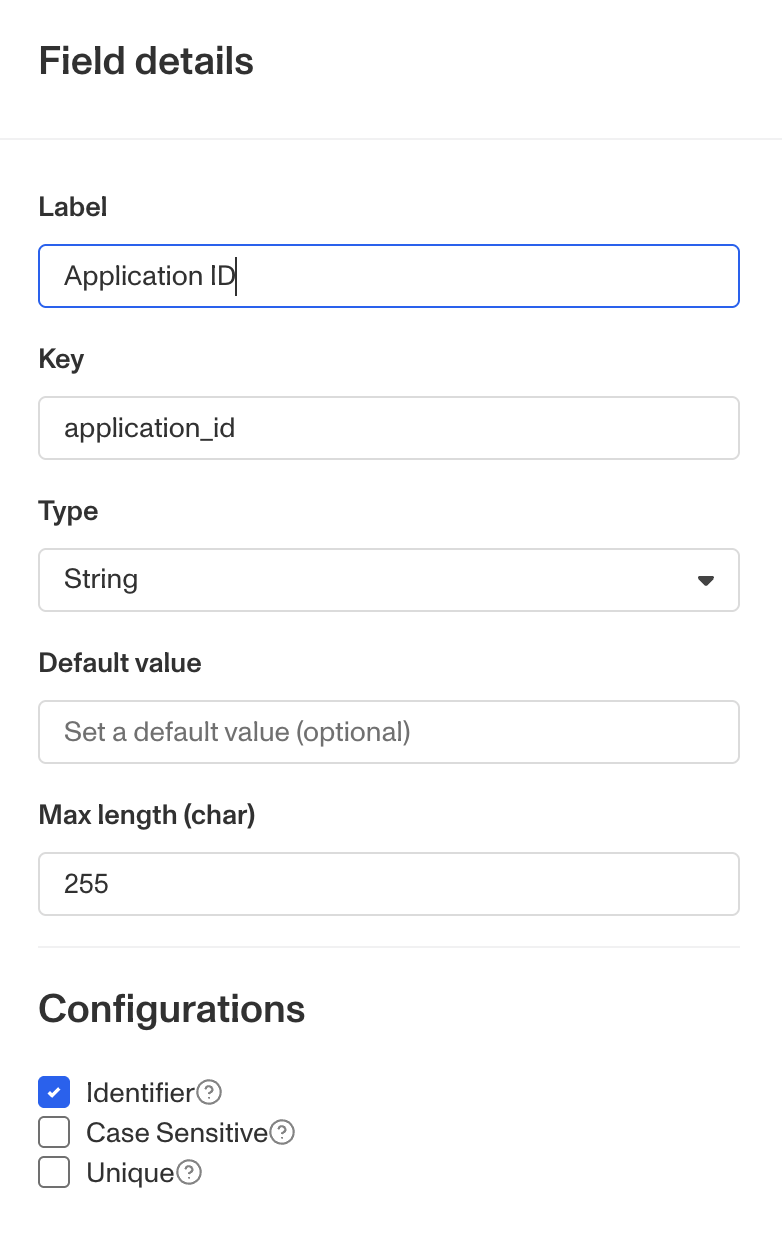
Task: Click the Identifier option text
Action: [140, 1092]
